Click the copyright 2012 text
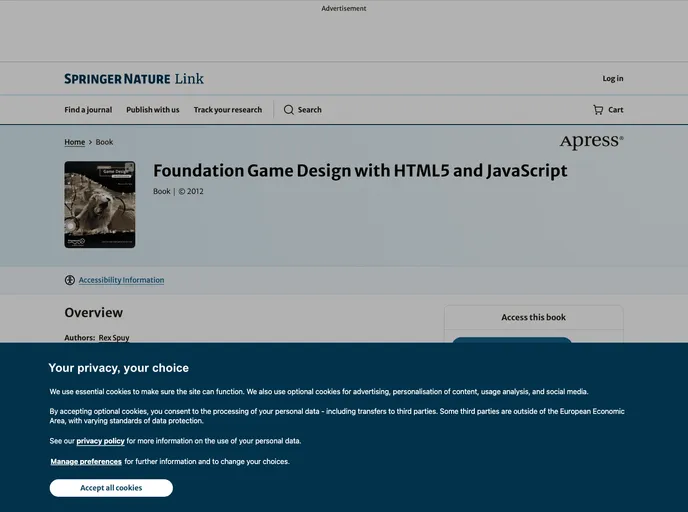 pyautogui.click(x=191, y=191)
